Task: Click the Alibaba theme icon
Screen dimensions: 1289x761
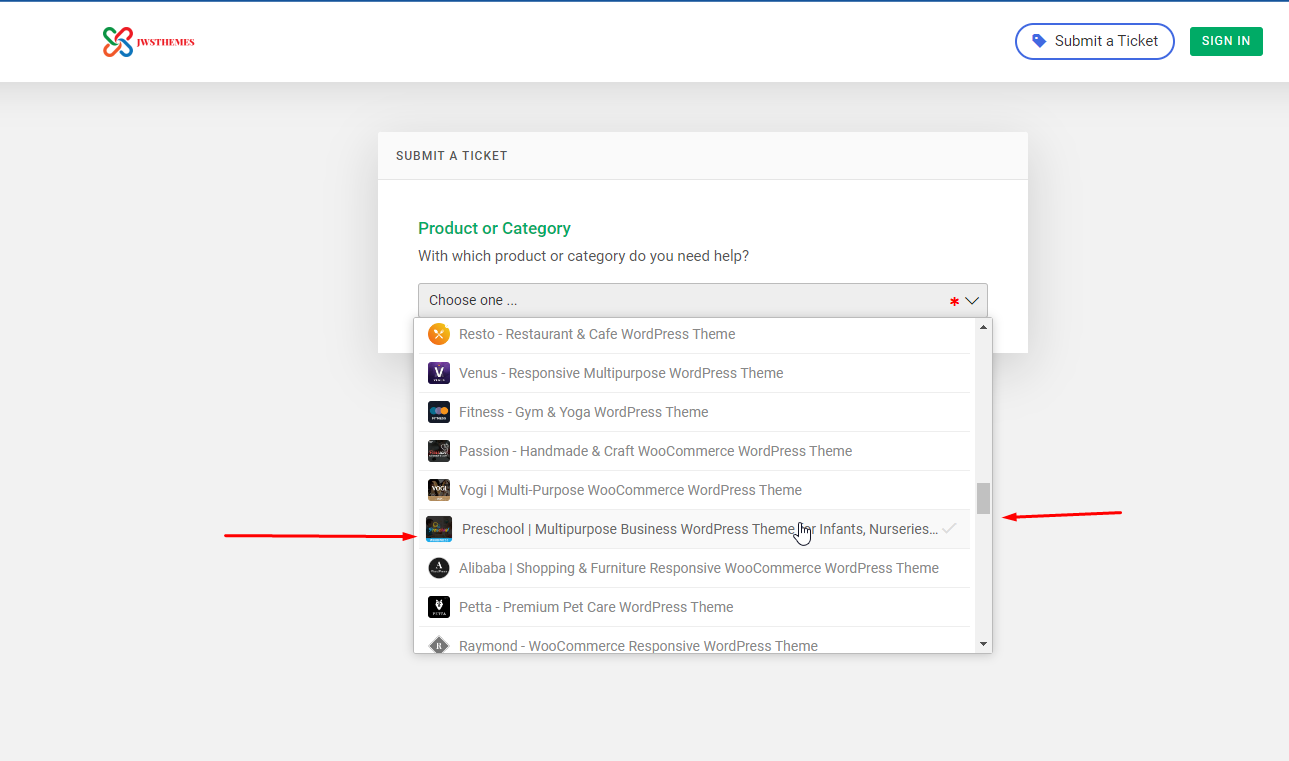Action: pyautogui.click(x=438, y=568)
